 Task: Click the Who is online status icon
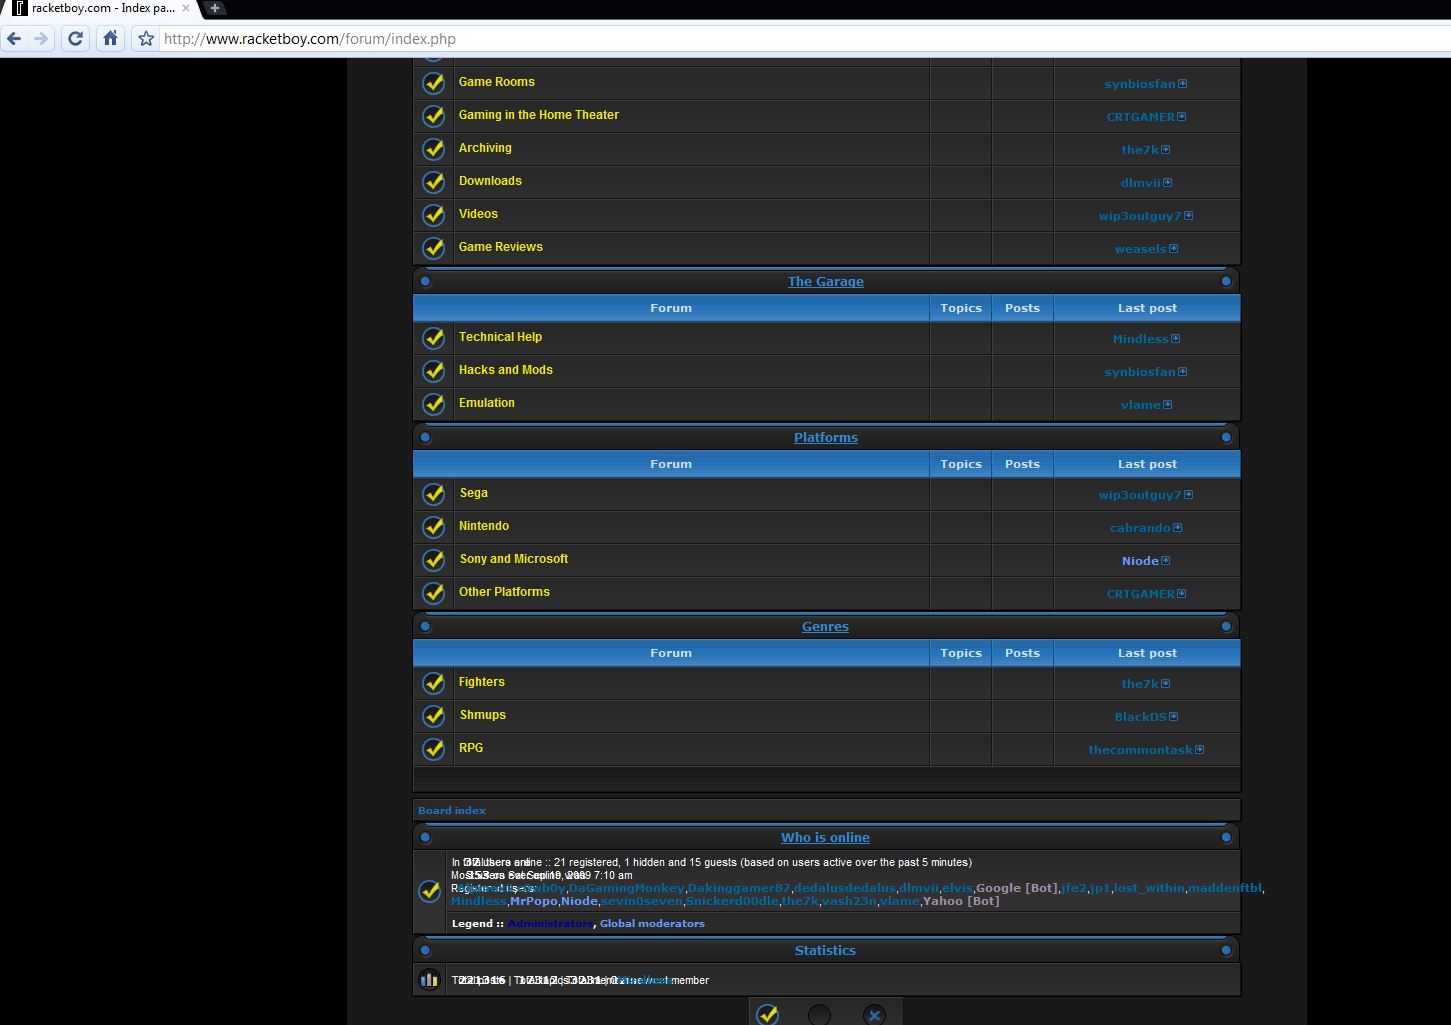(x=429, y=890)
